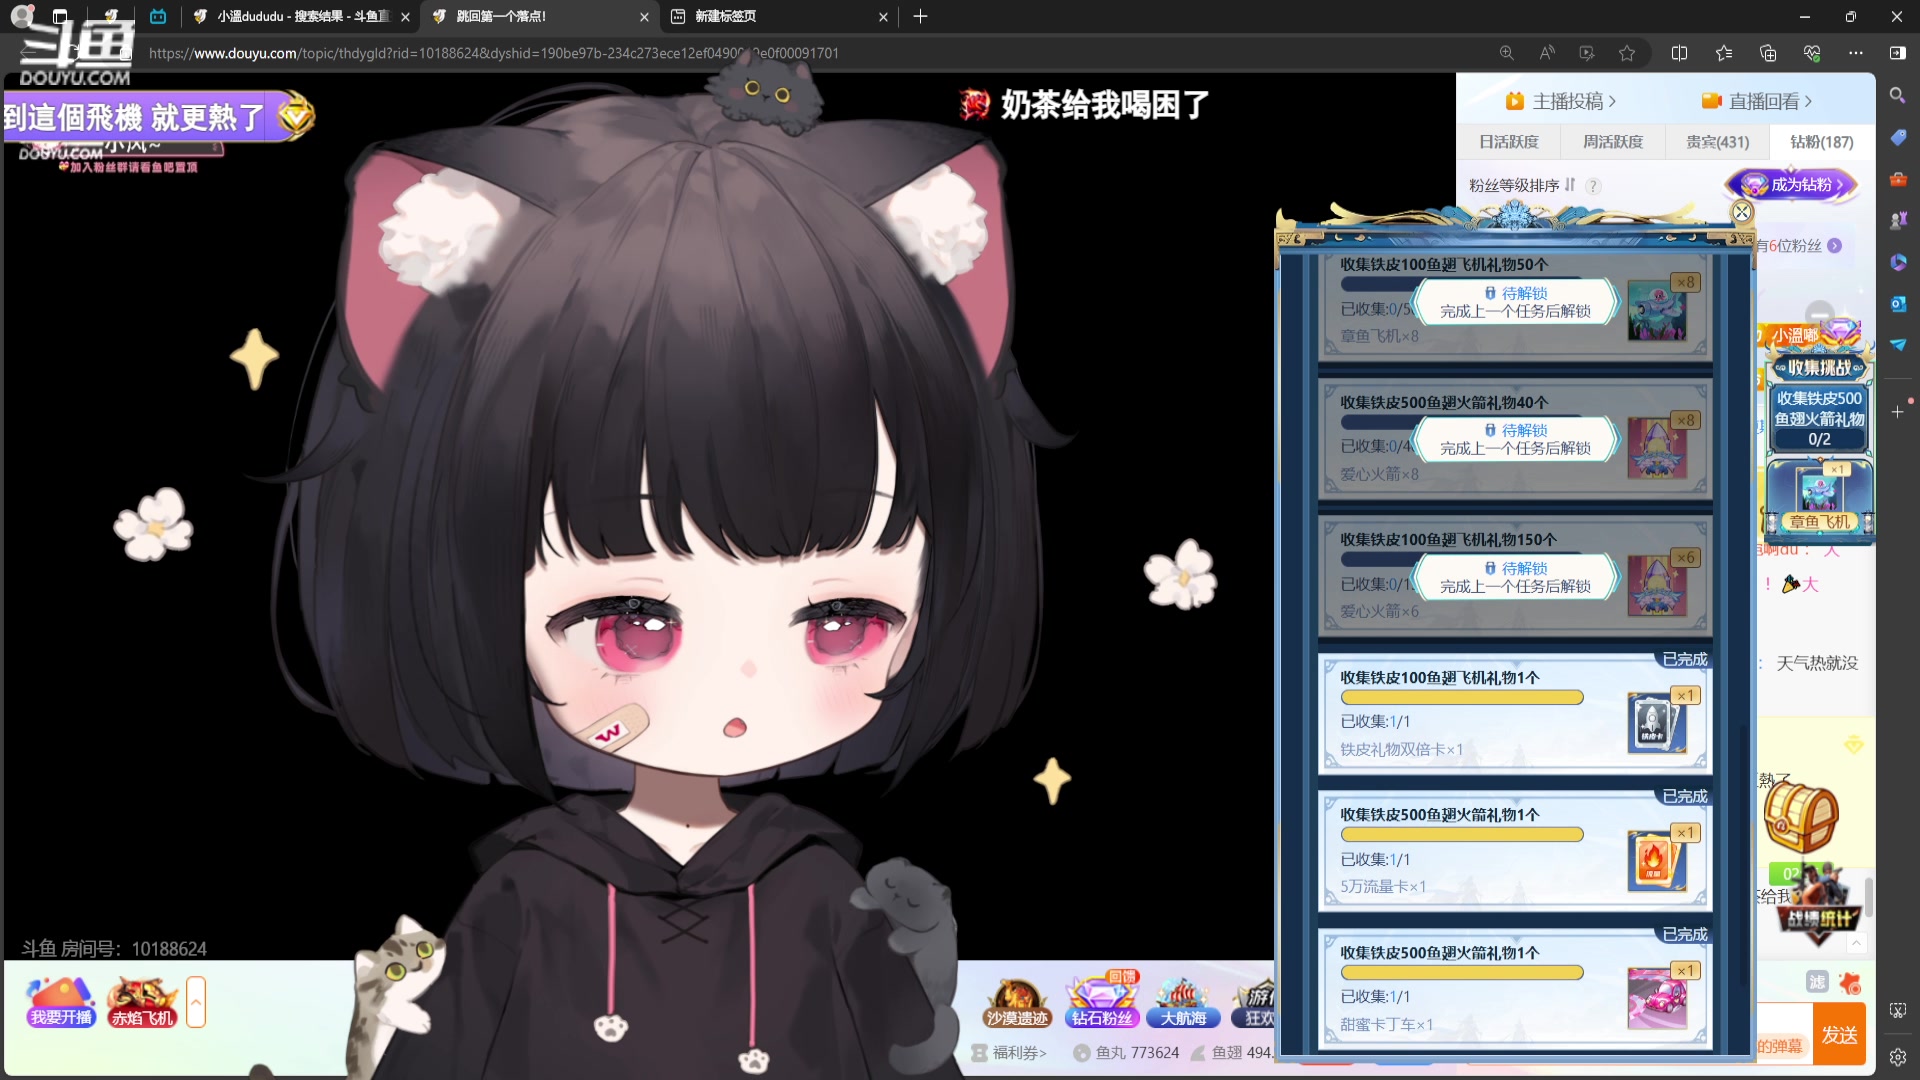Image resolution: width=1920 pixels, height=1080 pixels.
Task: Close the 跳回第一个落点 tab
Action: click(x=644, y=17)
